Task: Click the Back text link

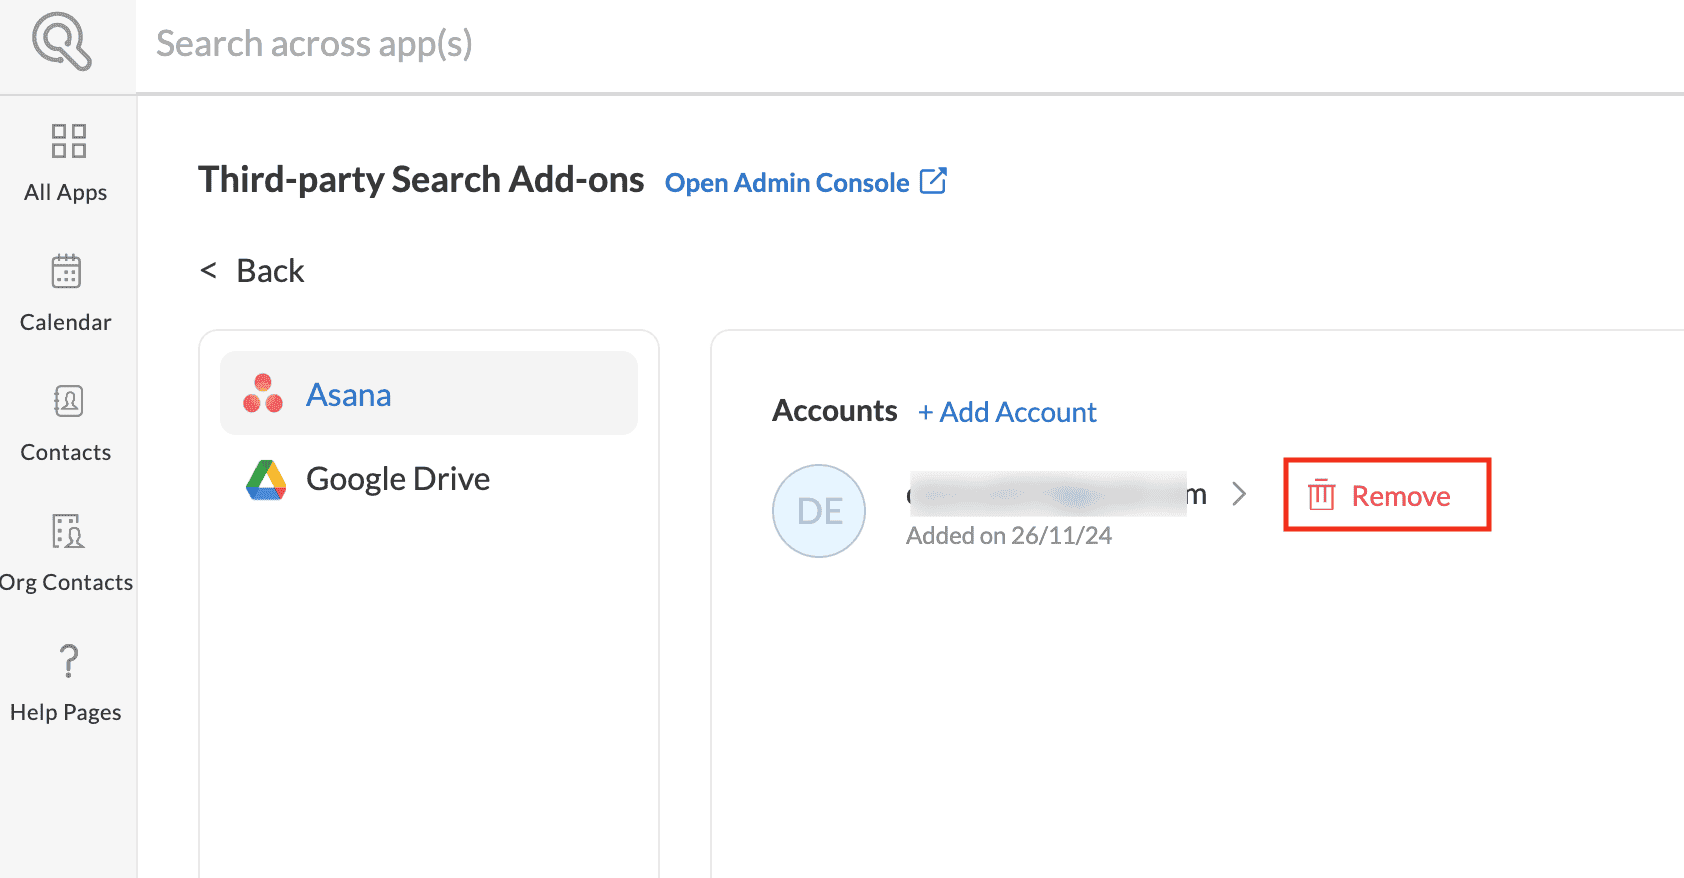Action: 270,271
